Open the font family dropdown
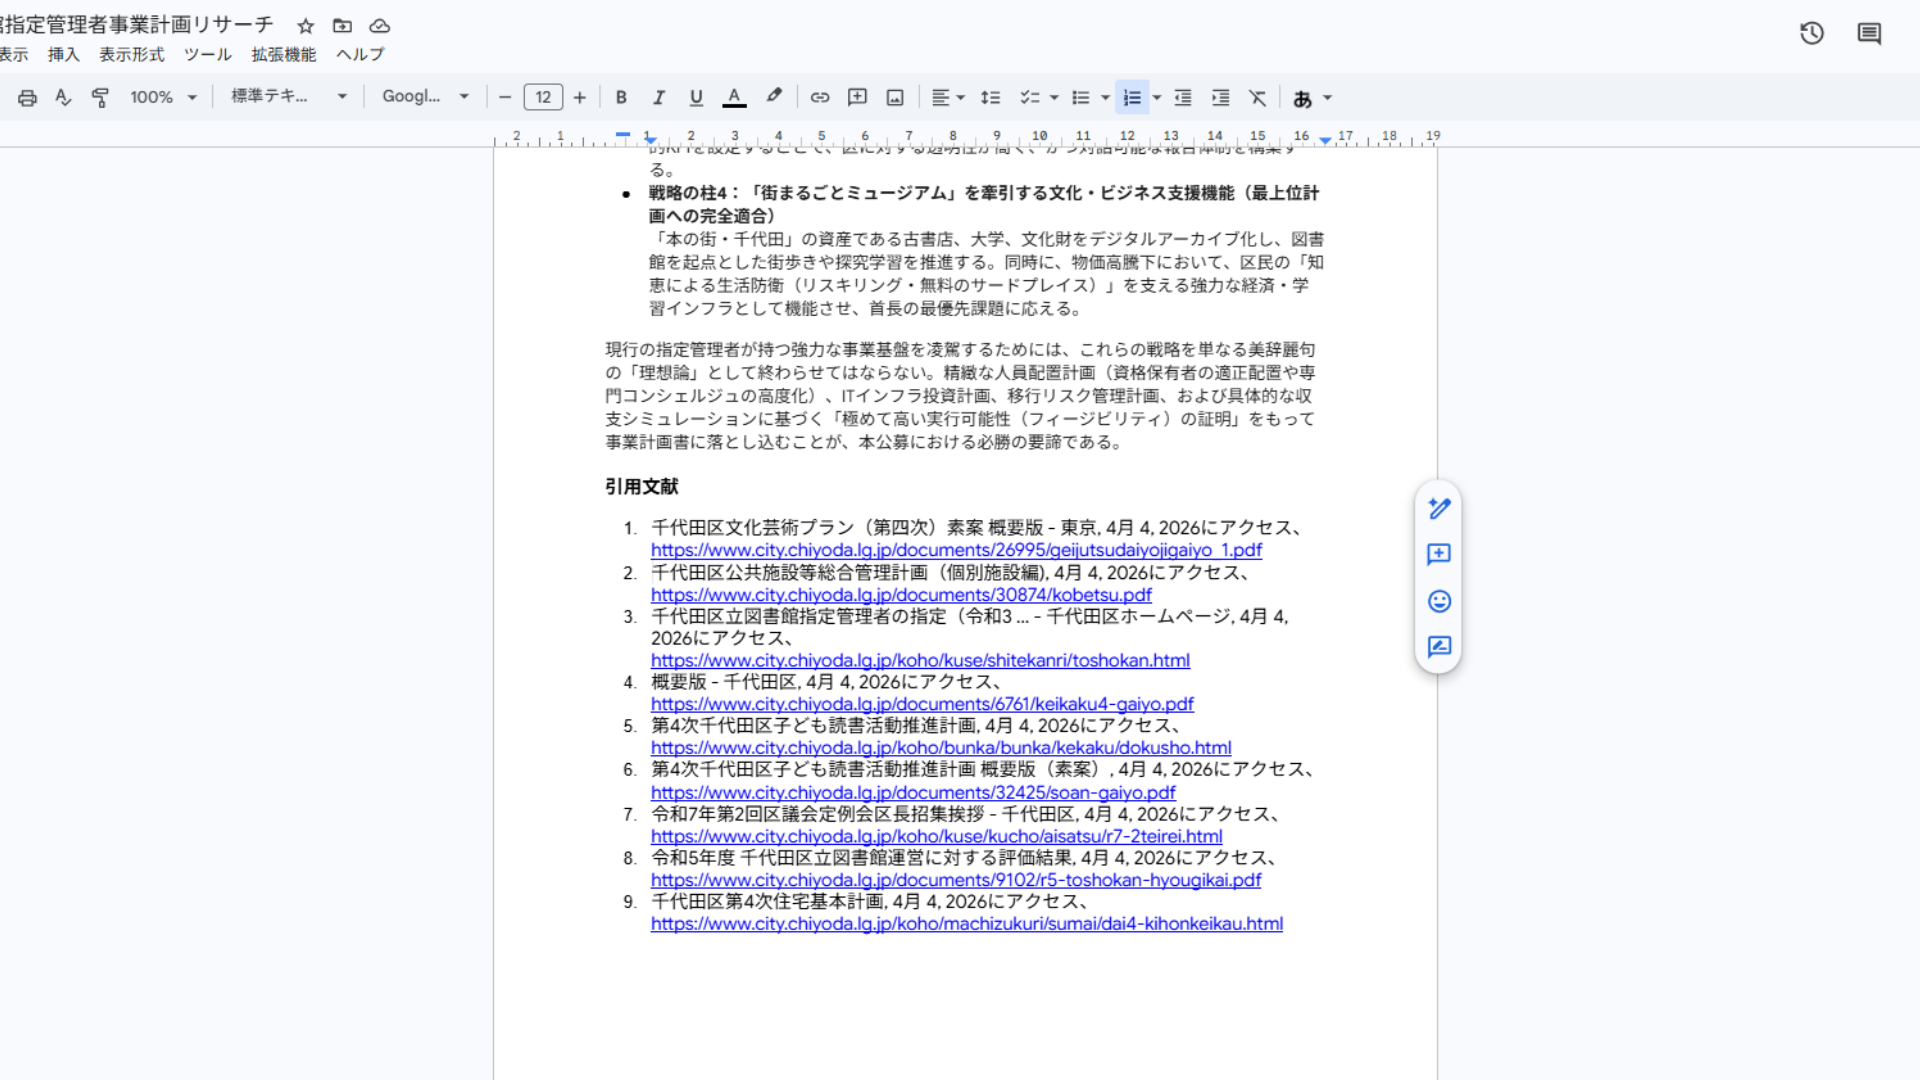This screenshot has width=1920, height=1080. tap(425, 97)
